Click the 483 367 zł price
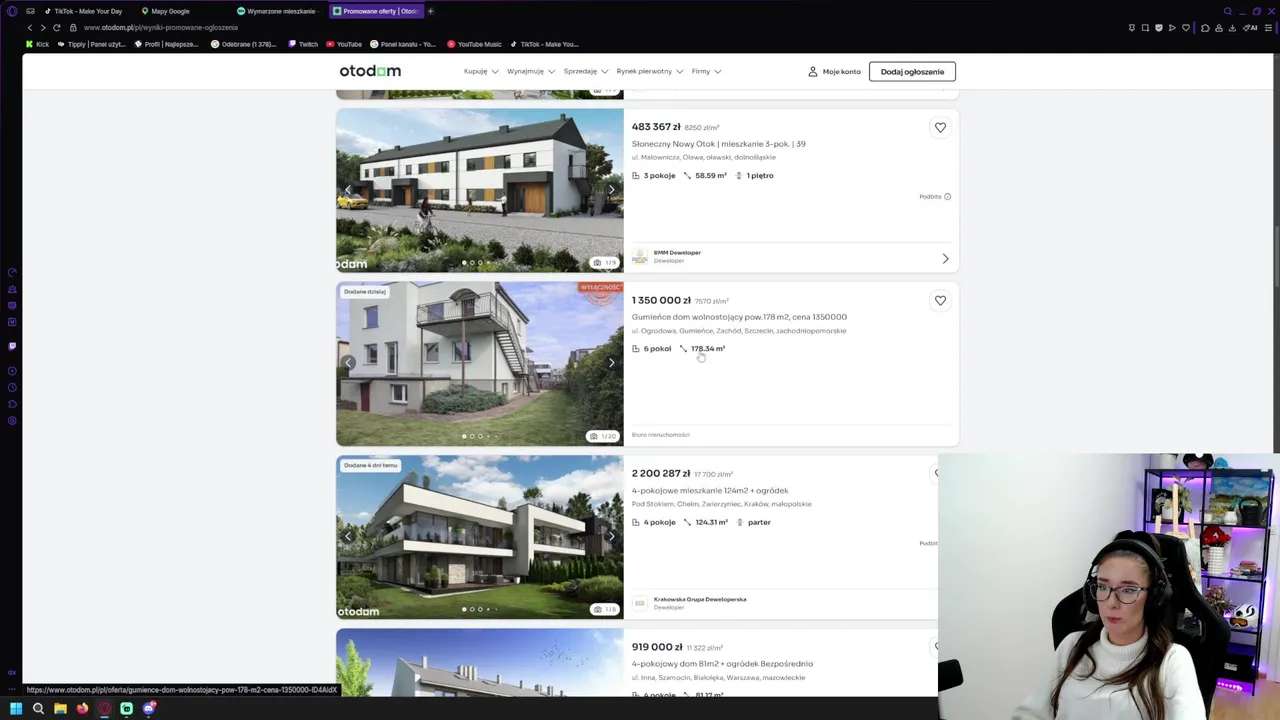 point(656,127)
